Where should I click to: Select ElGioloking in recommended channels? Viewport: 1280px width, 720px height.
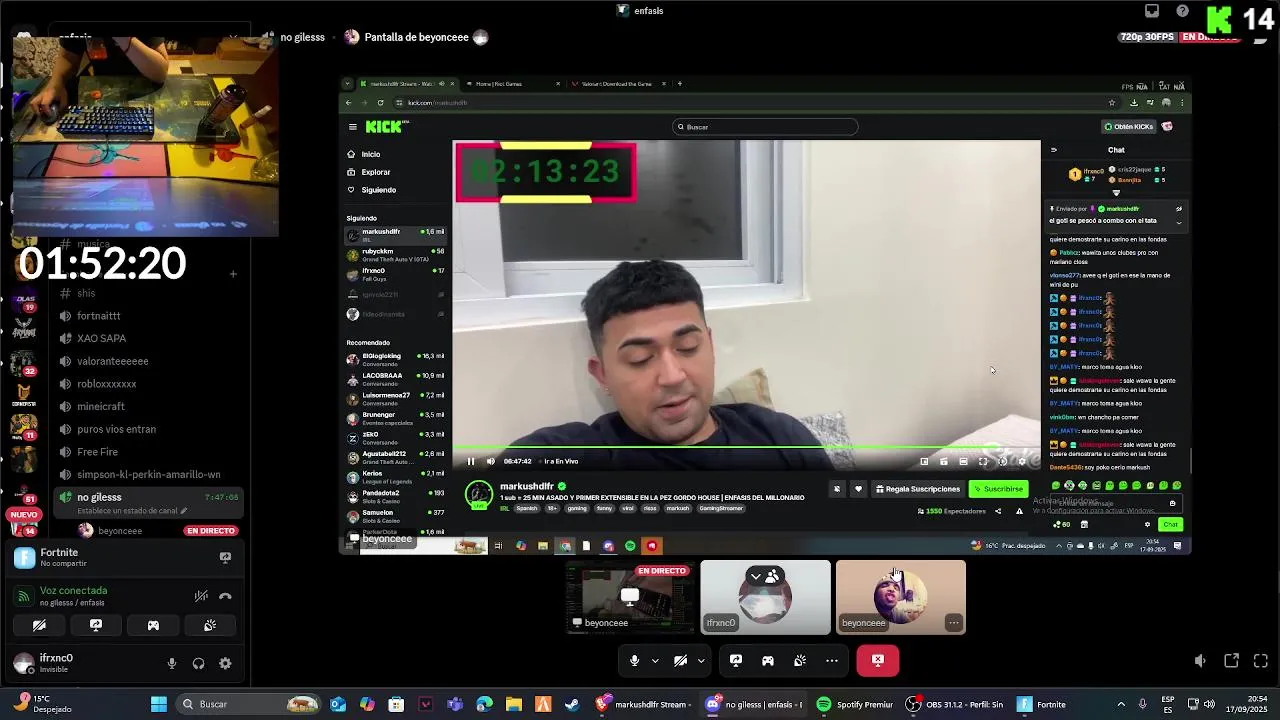pyautogui.click(x=396, y=359)
